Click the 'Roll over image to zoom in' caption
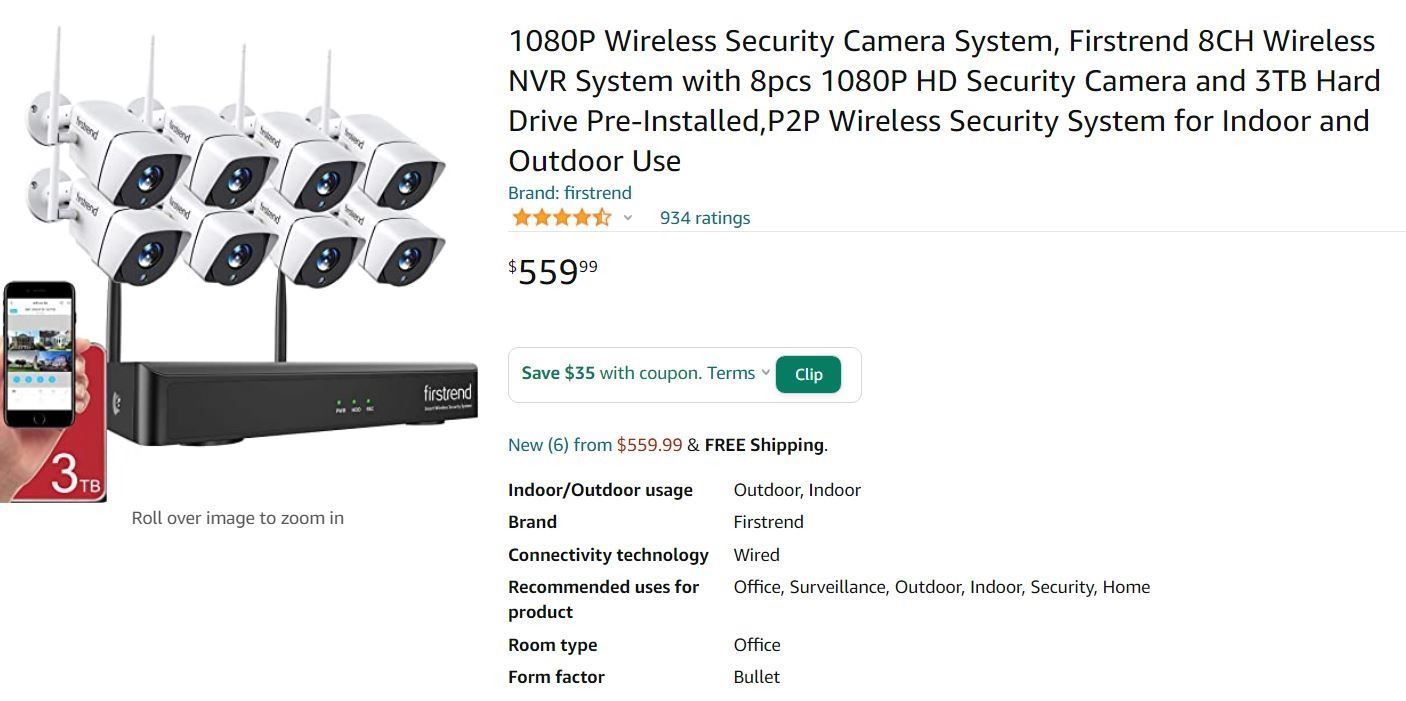Viewport: 1406px width, 701px height. click(237, 518)
